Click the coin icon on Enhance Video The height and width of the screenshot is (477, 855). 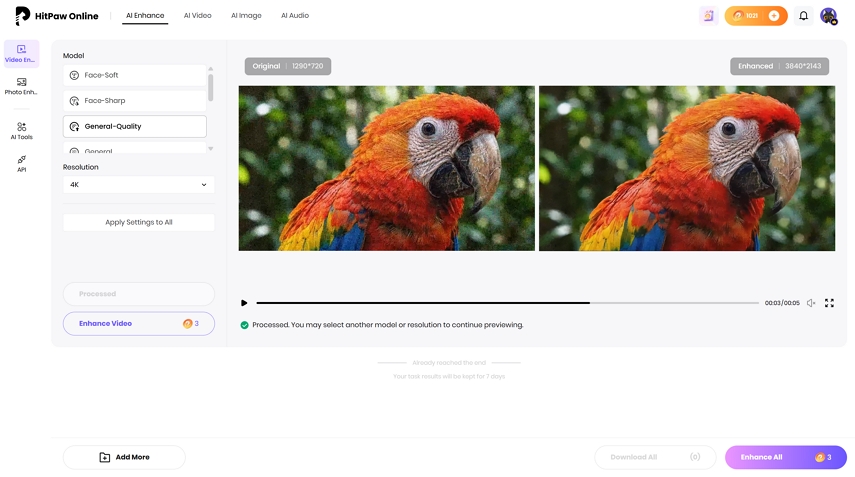coord(187,324)
